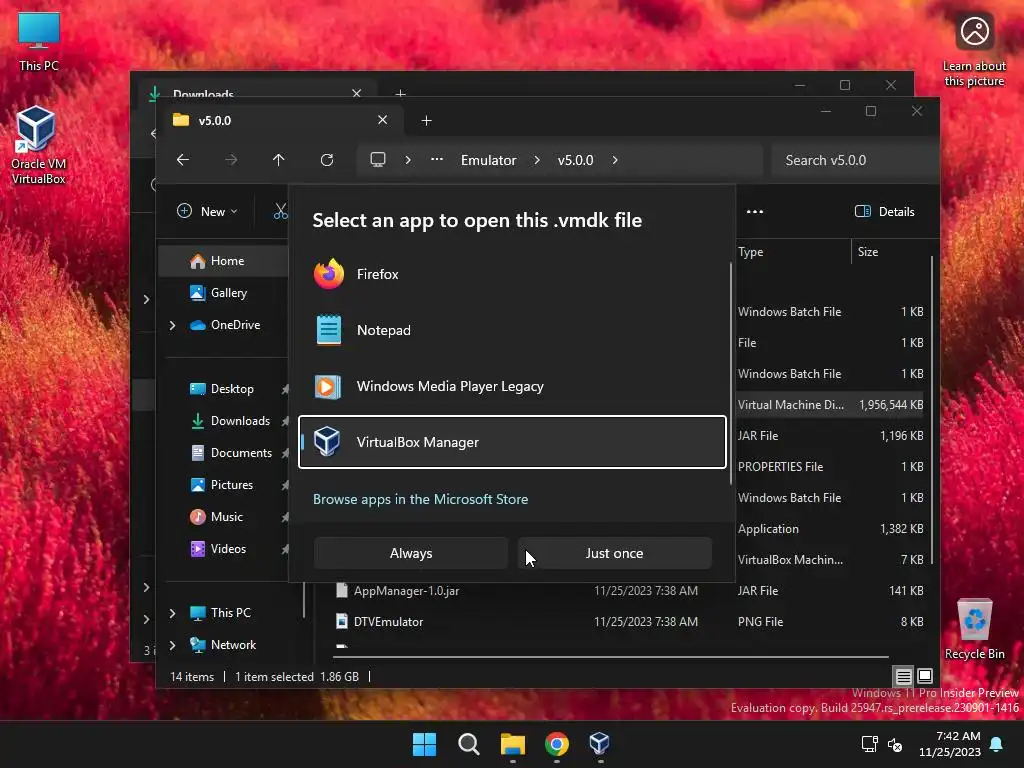Expand the This PC tree node
1024x768 pixels.
(172, 613)
